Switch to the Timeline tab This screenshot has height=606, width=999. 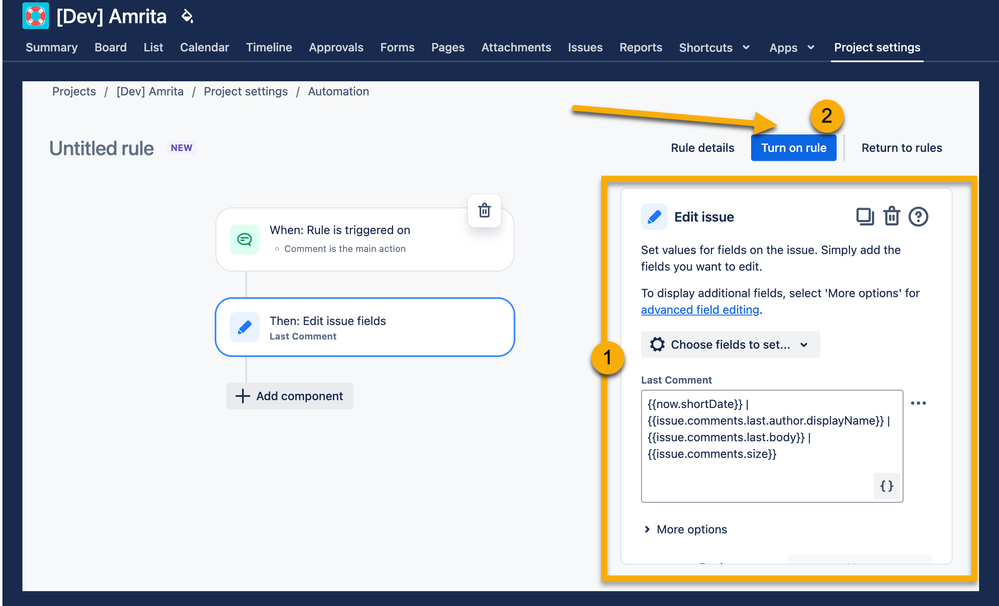[x=269, y=47]
